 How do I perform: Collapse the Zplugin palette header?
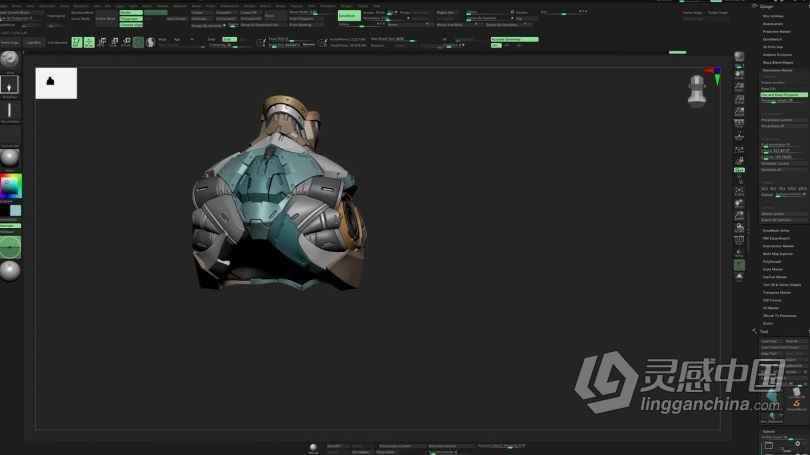click(x=767, y=6)
